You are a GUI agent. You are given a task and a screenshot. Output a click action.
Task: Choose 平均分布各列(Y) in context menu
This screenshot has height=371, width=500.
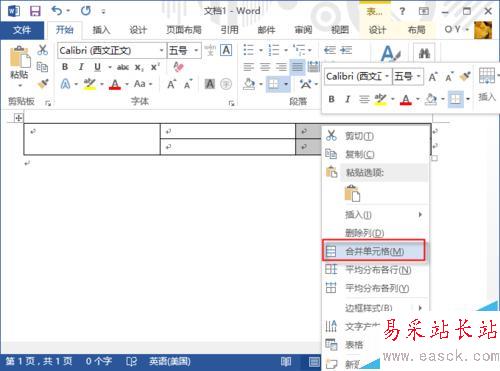377,288
